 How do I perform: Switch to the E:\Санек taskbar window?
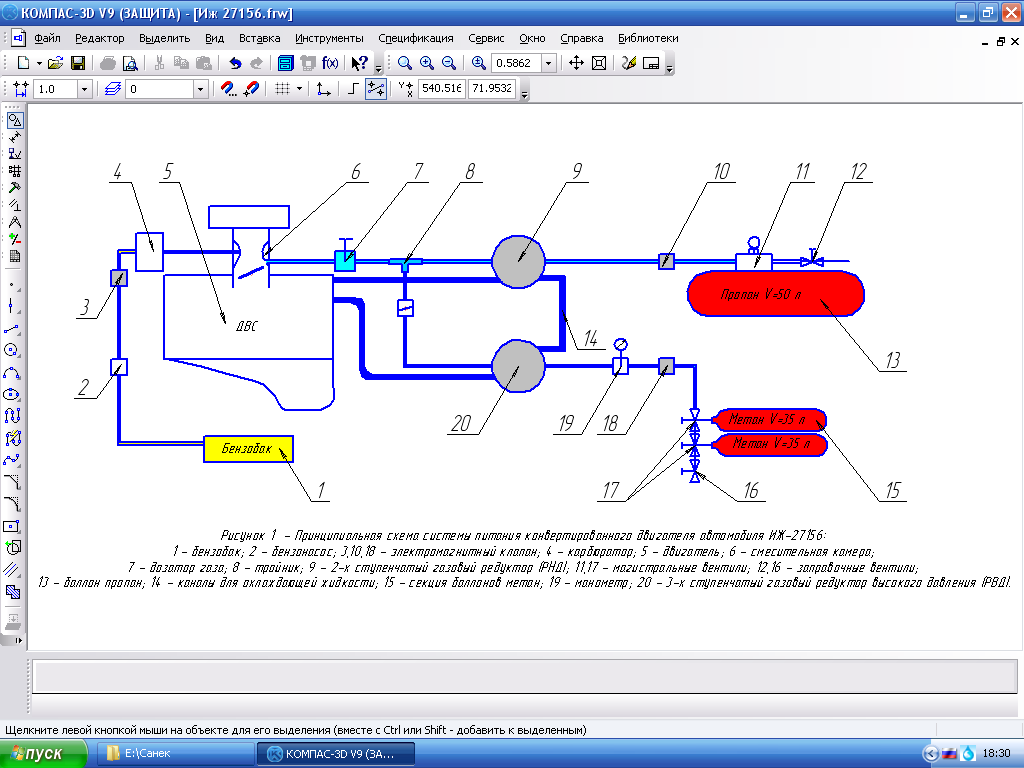(x=176, y=754)
